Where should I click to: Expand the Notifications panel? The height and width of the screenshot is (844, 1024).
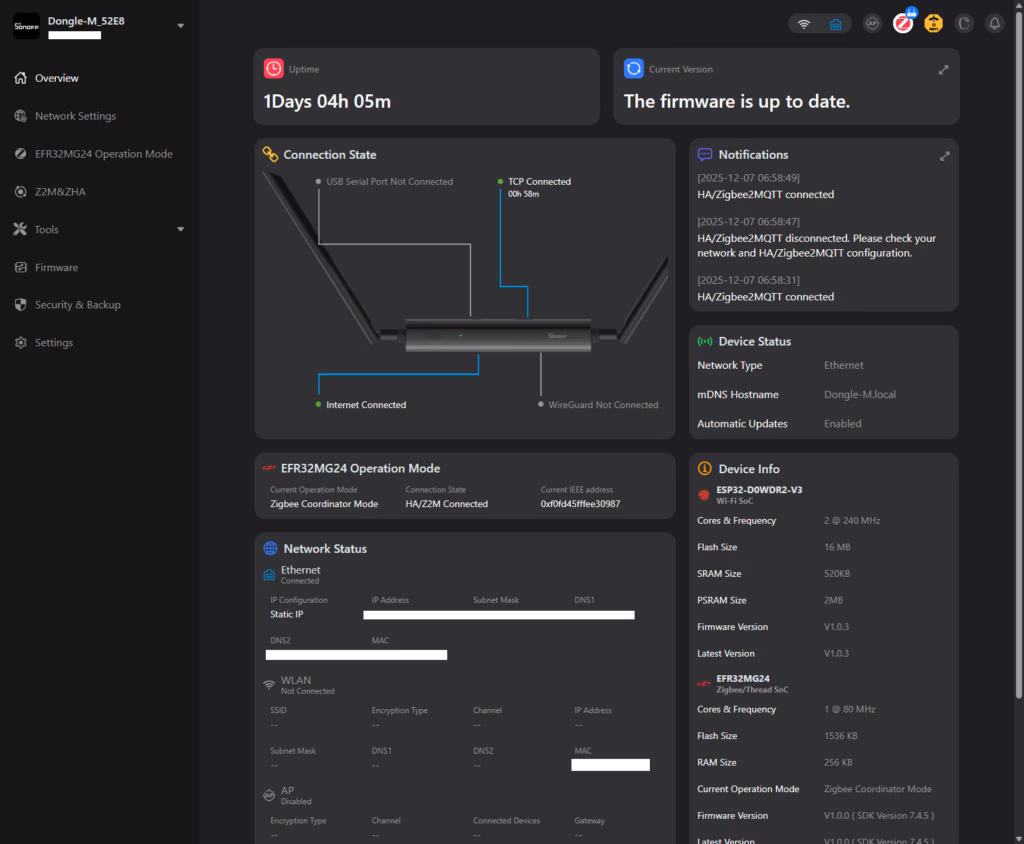(943, 156)
